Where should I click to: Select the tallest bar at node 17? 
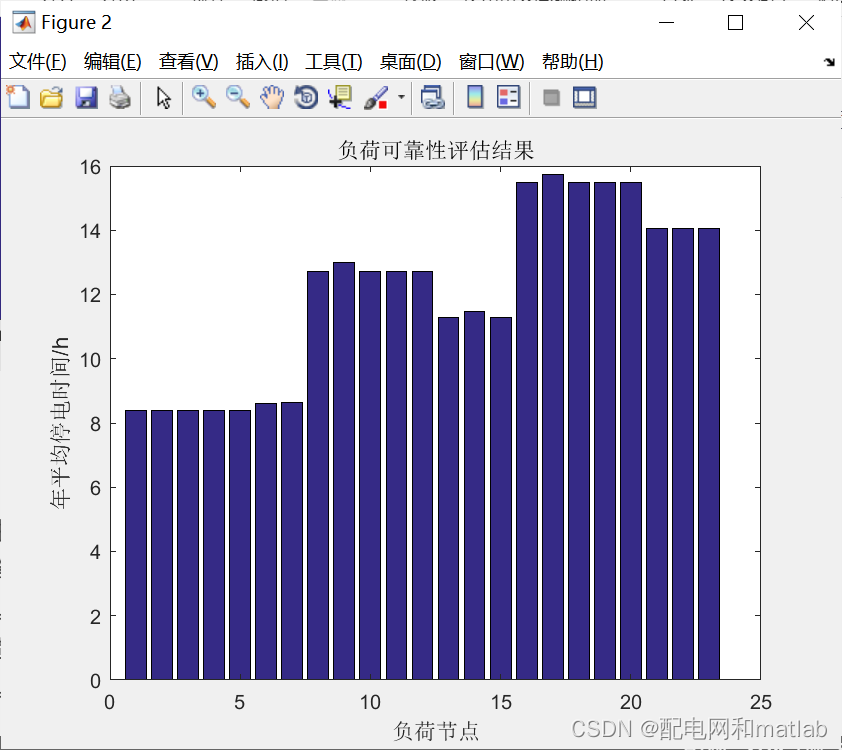[553, 427]
